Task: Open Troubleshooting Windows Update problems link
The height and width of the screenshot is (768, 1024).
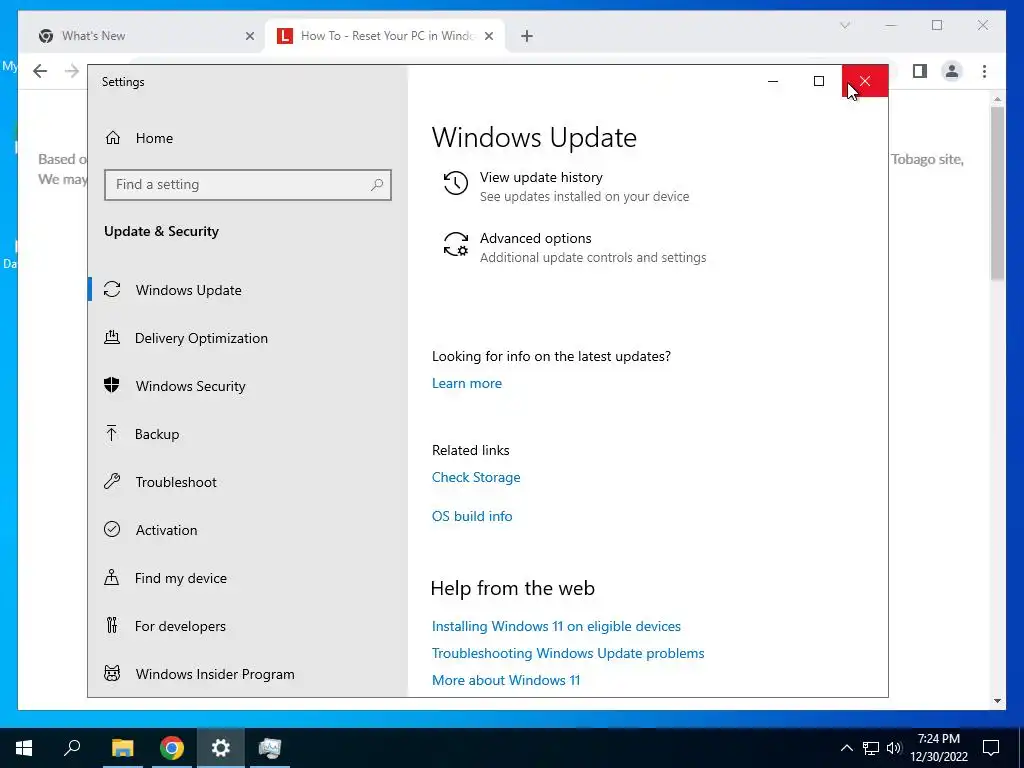Action: 568,653
